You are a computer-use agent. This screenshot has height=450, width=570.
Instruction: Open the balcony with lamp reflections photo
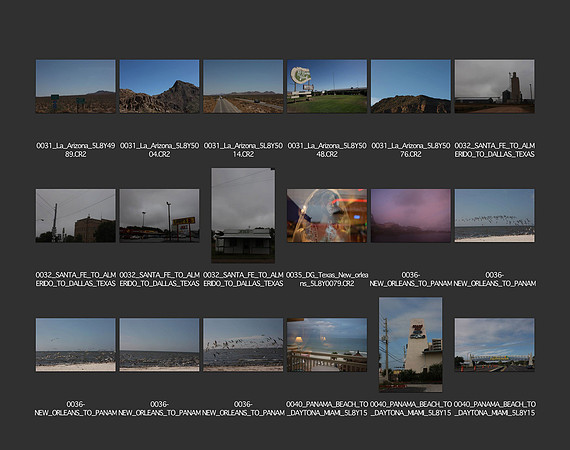[327, 345]
